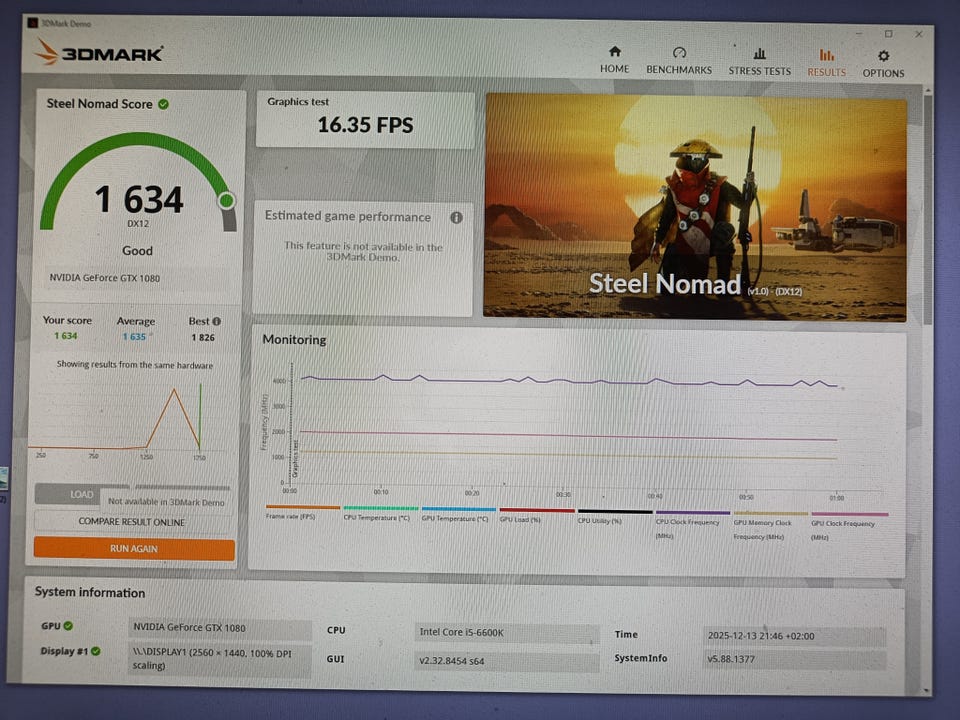This screenshot has height=720, width=960.
Task: Click the green check icon next to GPU
Action: pos(68,626)
